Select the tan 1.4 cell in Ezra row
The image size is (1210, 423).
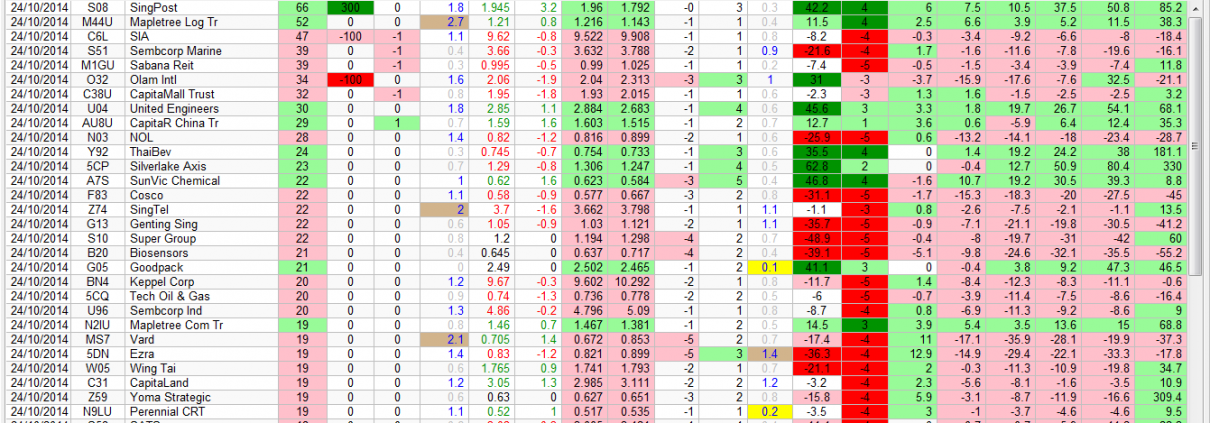pos(768,353)
